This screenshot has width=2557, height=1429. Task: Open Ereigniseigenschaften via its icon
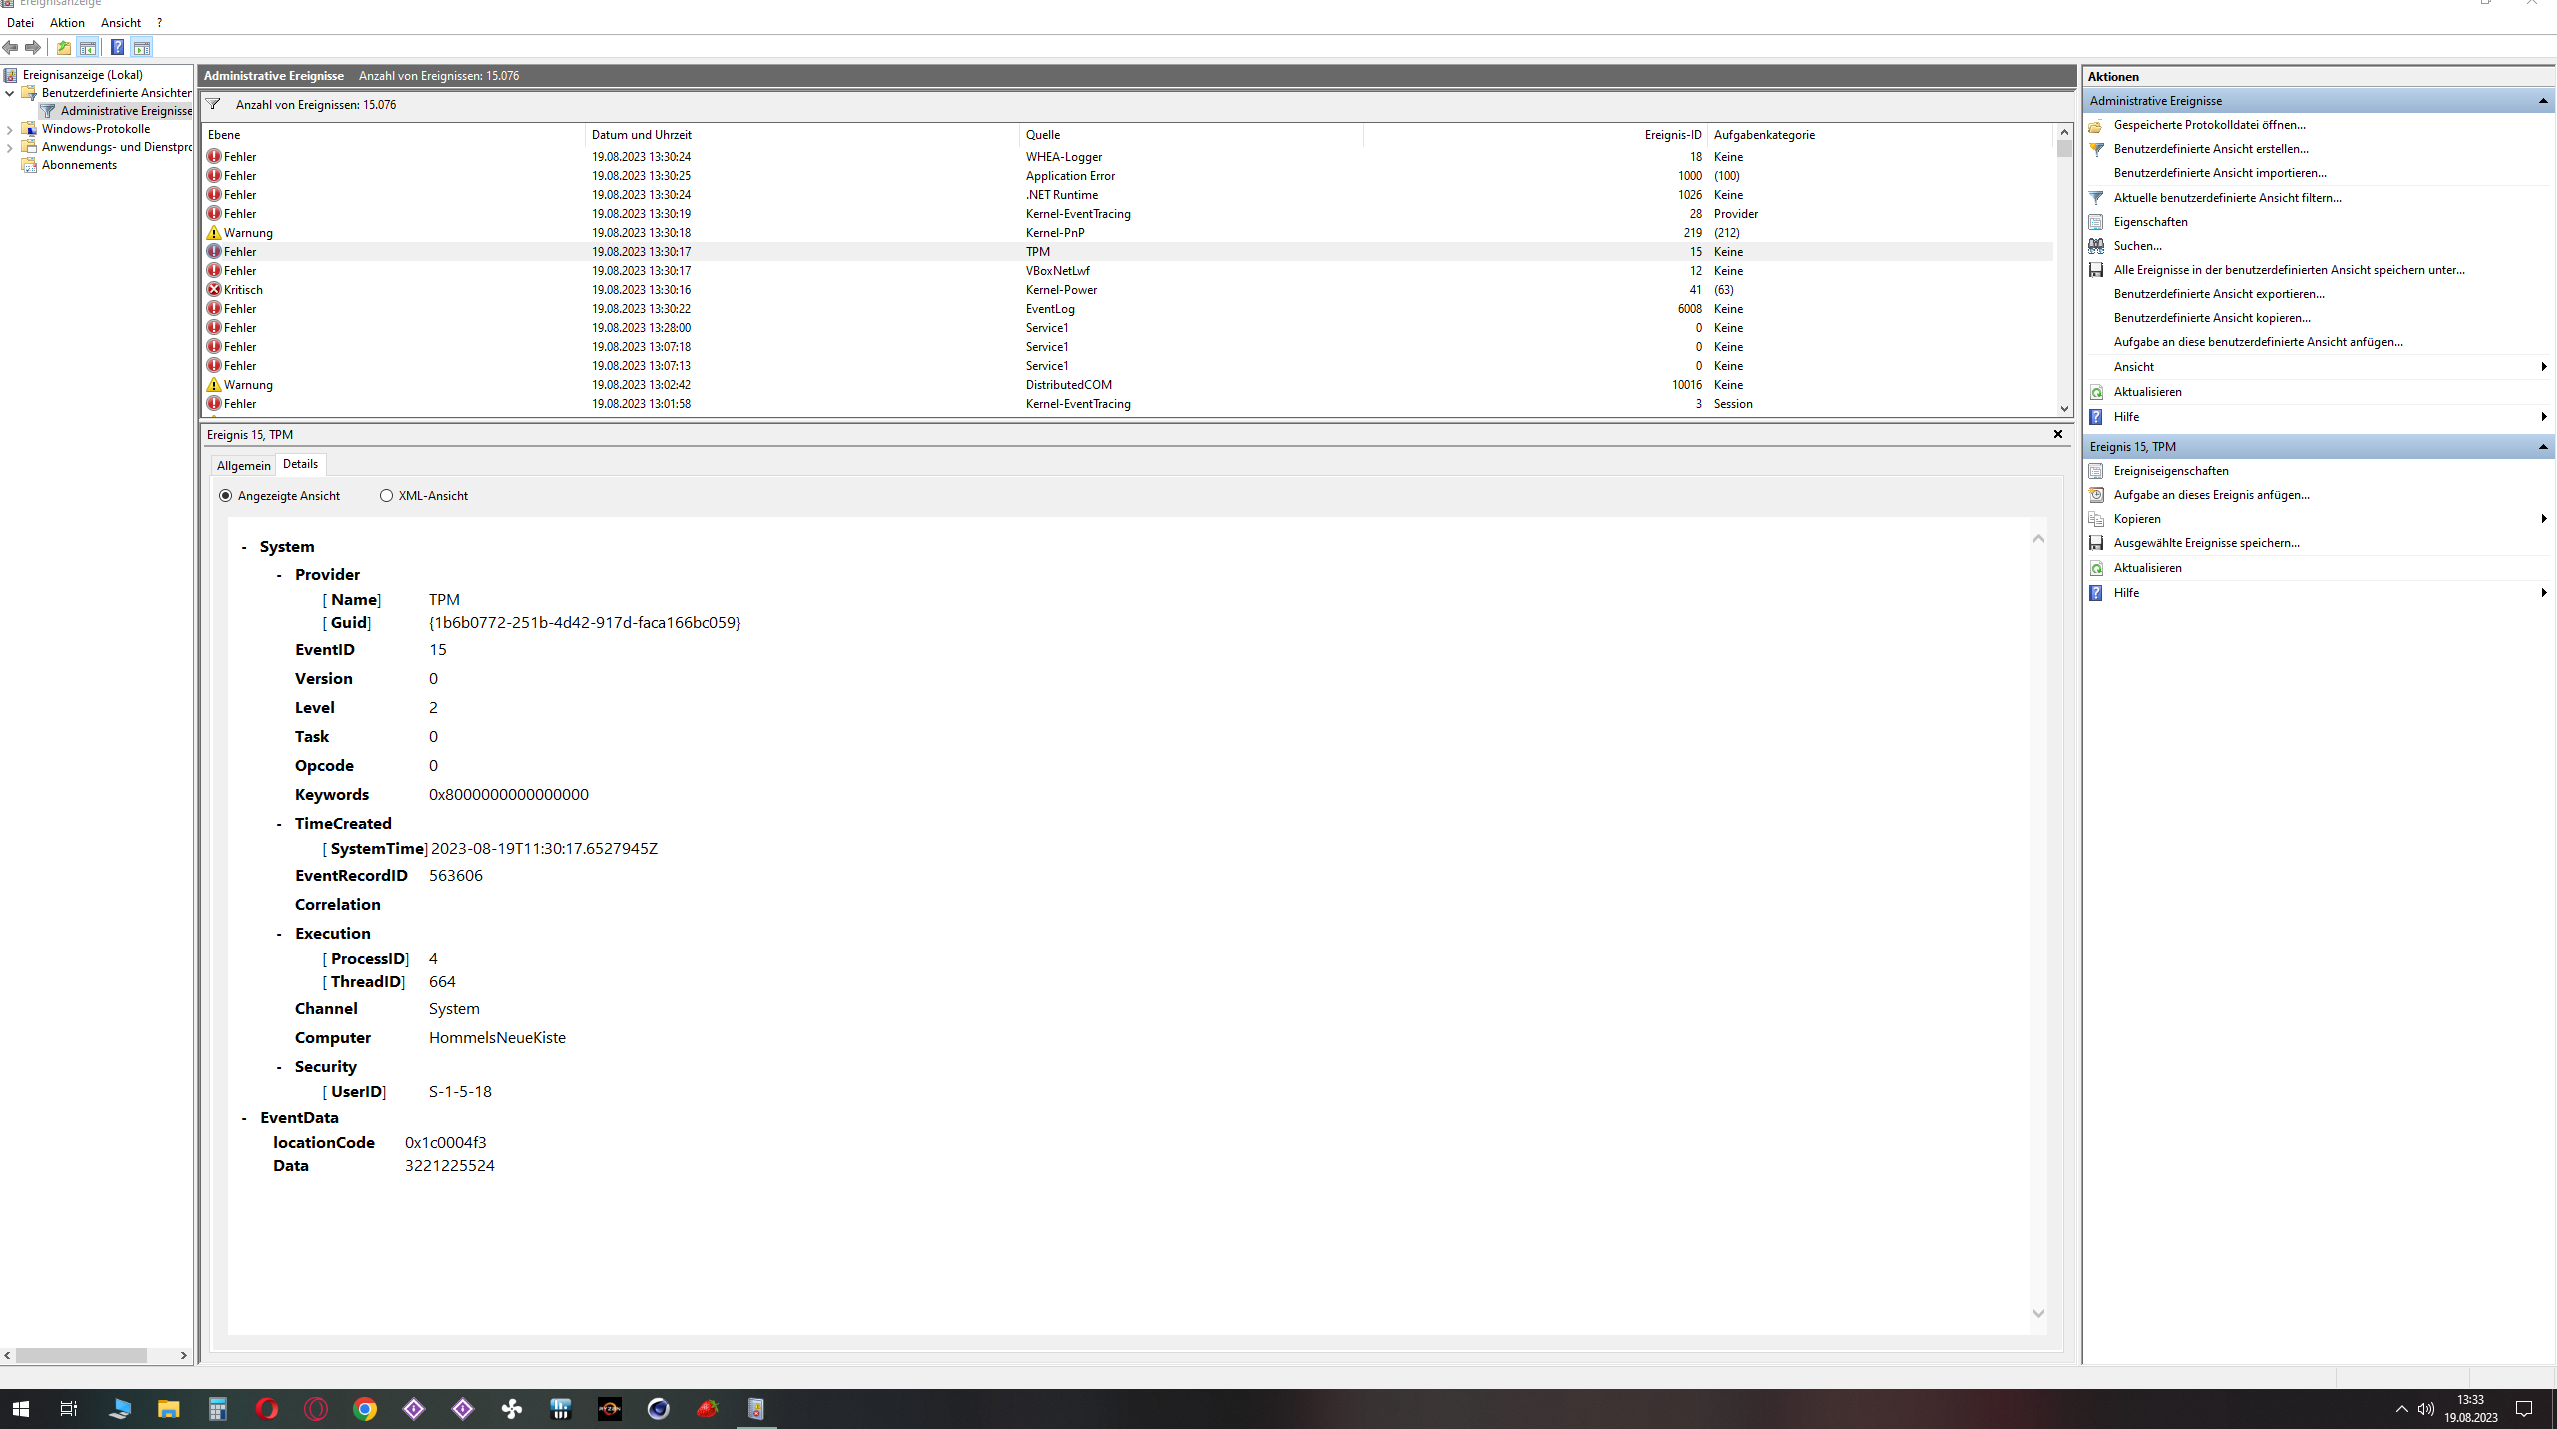click(x=2096, y=471)
